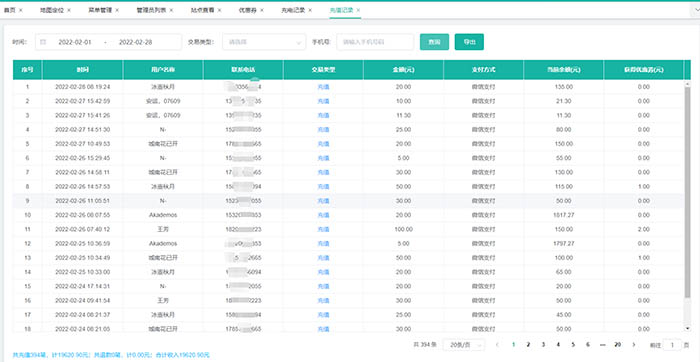The image size is (700, 362).
Task: Go to page 5 in pagination
Action: coord(573,345)
